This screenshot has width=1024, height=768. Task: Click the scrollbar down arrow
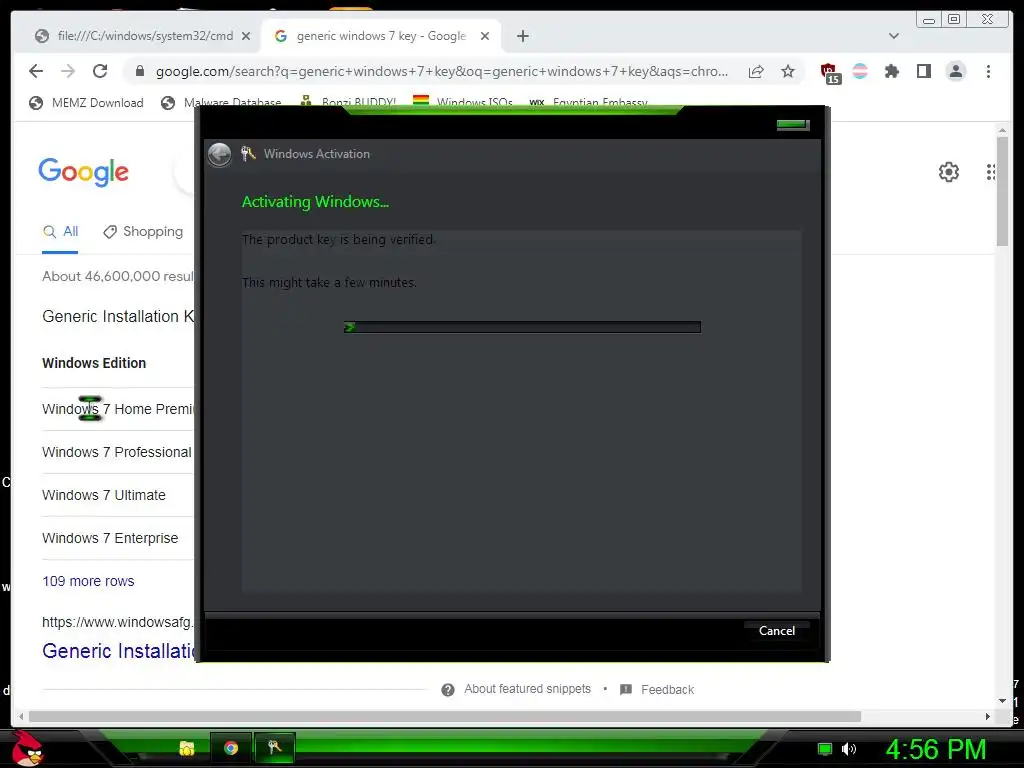1002,701
